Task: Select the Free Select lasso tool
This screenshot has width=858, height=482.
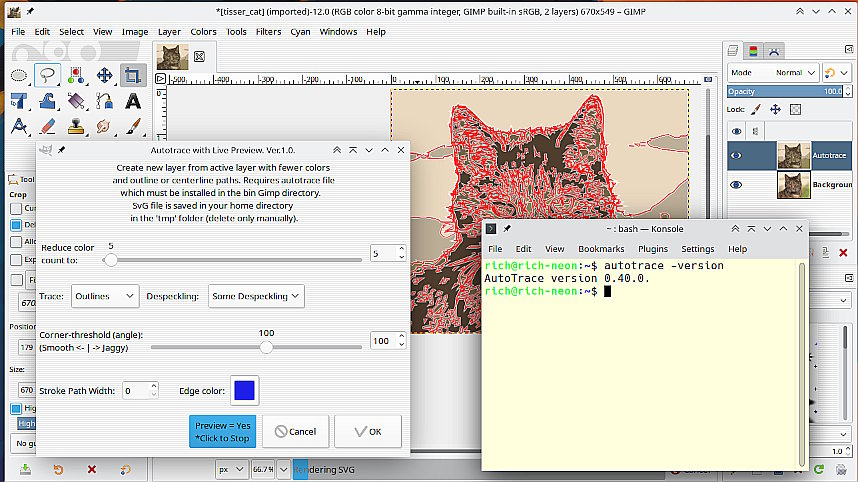Action: tap(48, 75)
